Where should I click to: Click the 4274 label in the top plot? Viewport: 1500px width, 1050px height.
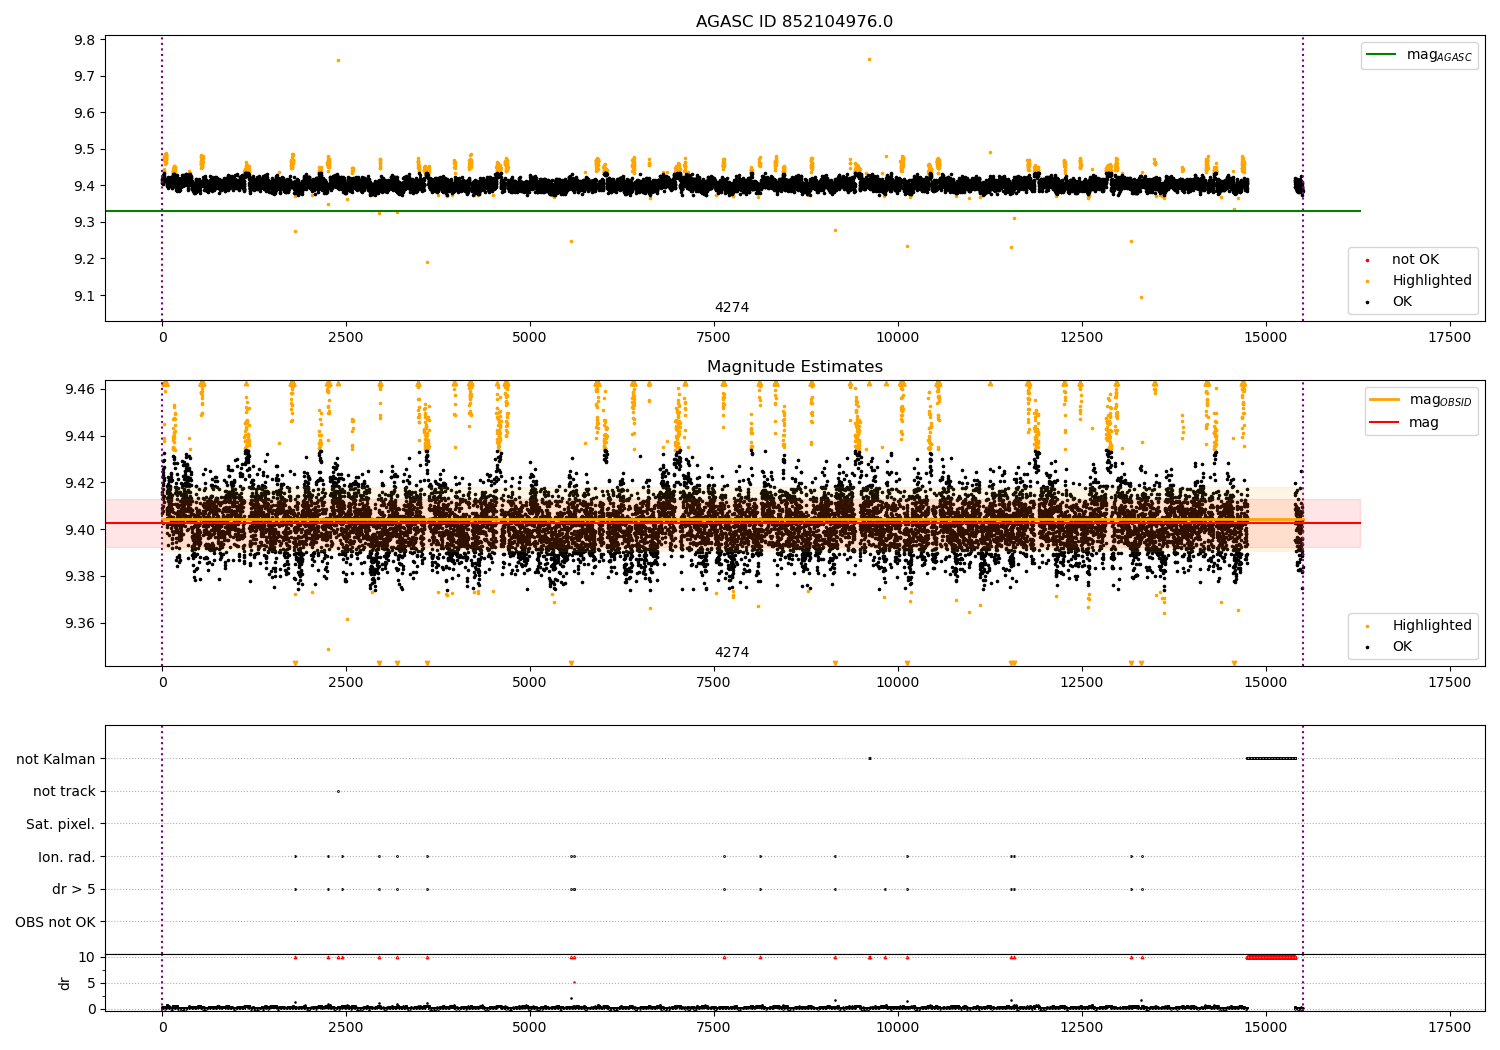pos(731,308)
